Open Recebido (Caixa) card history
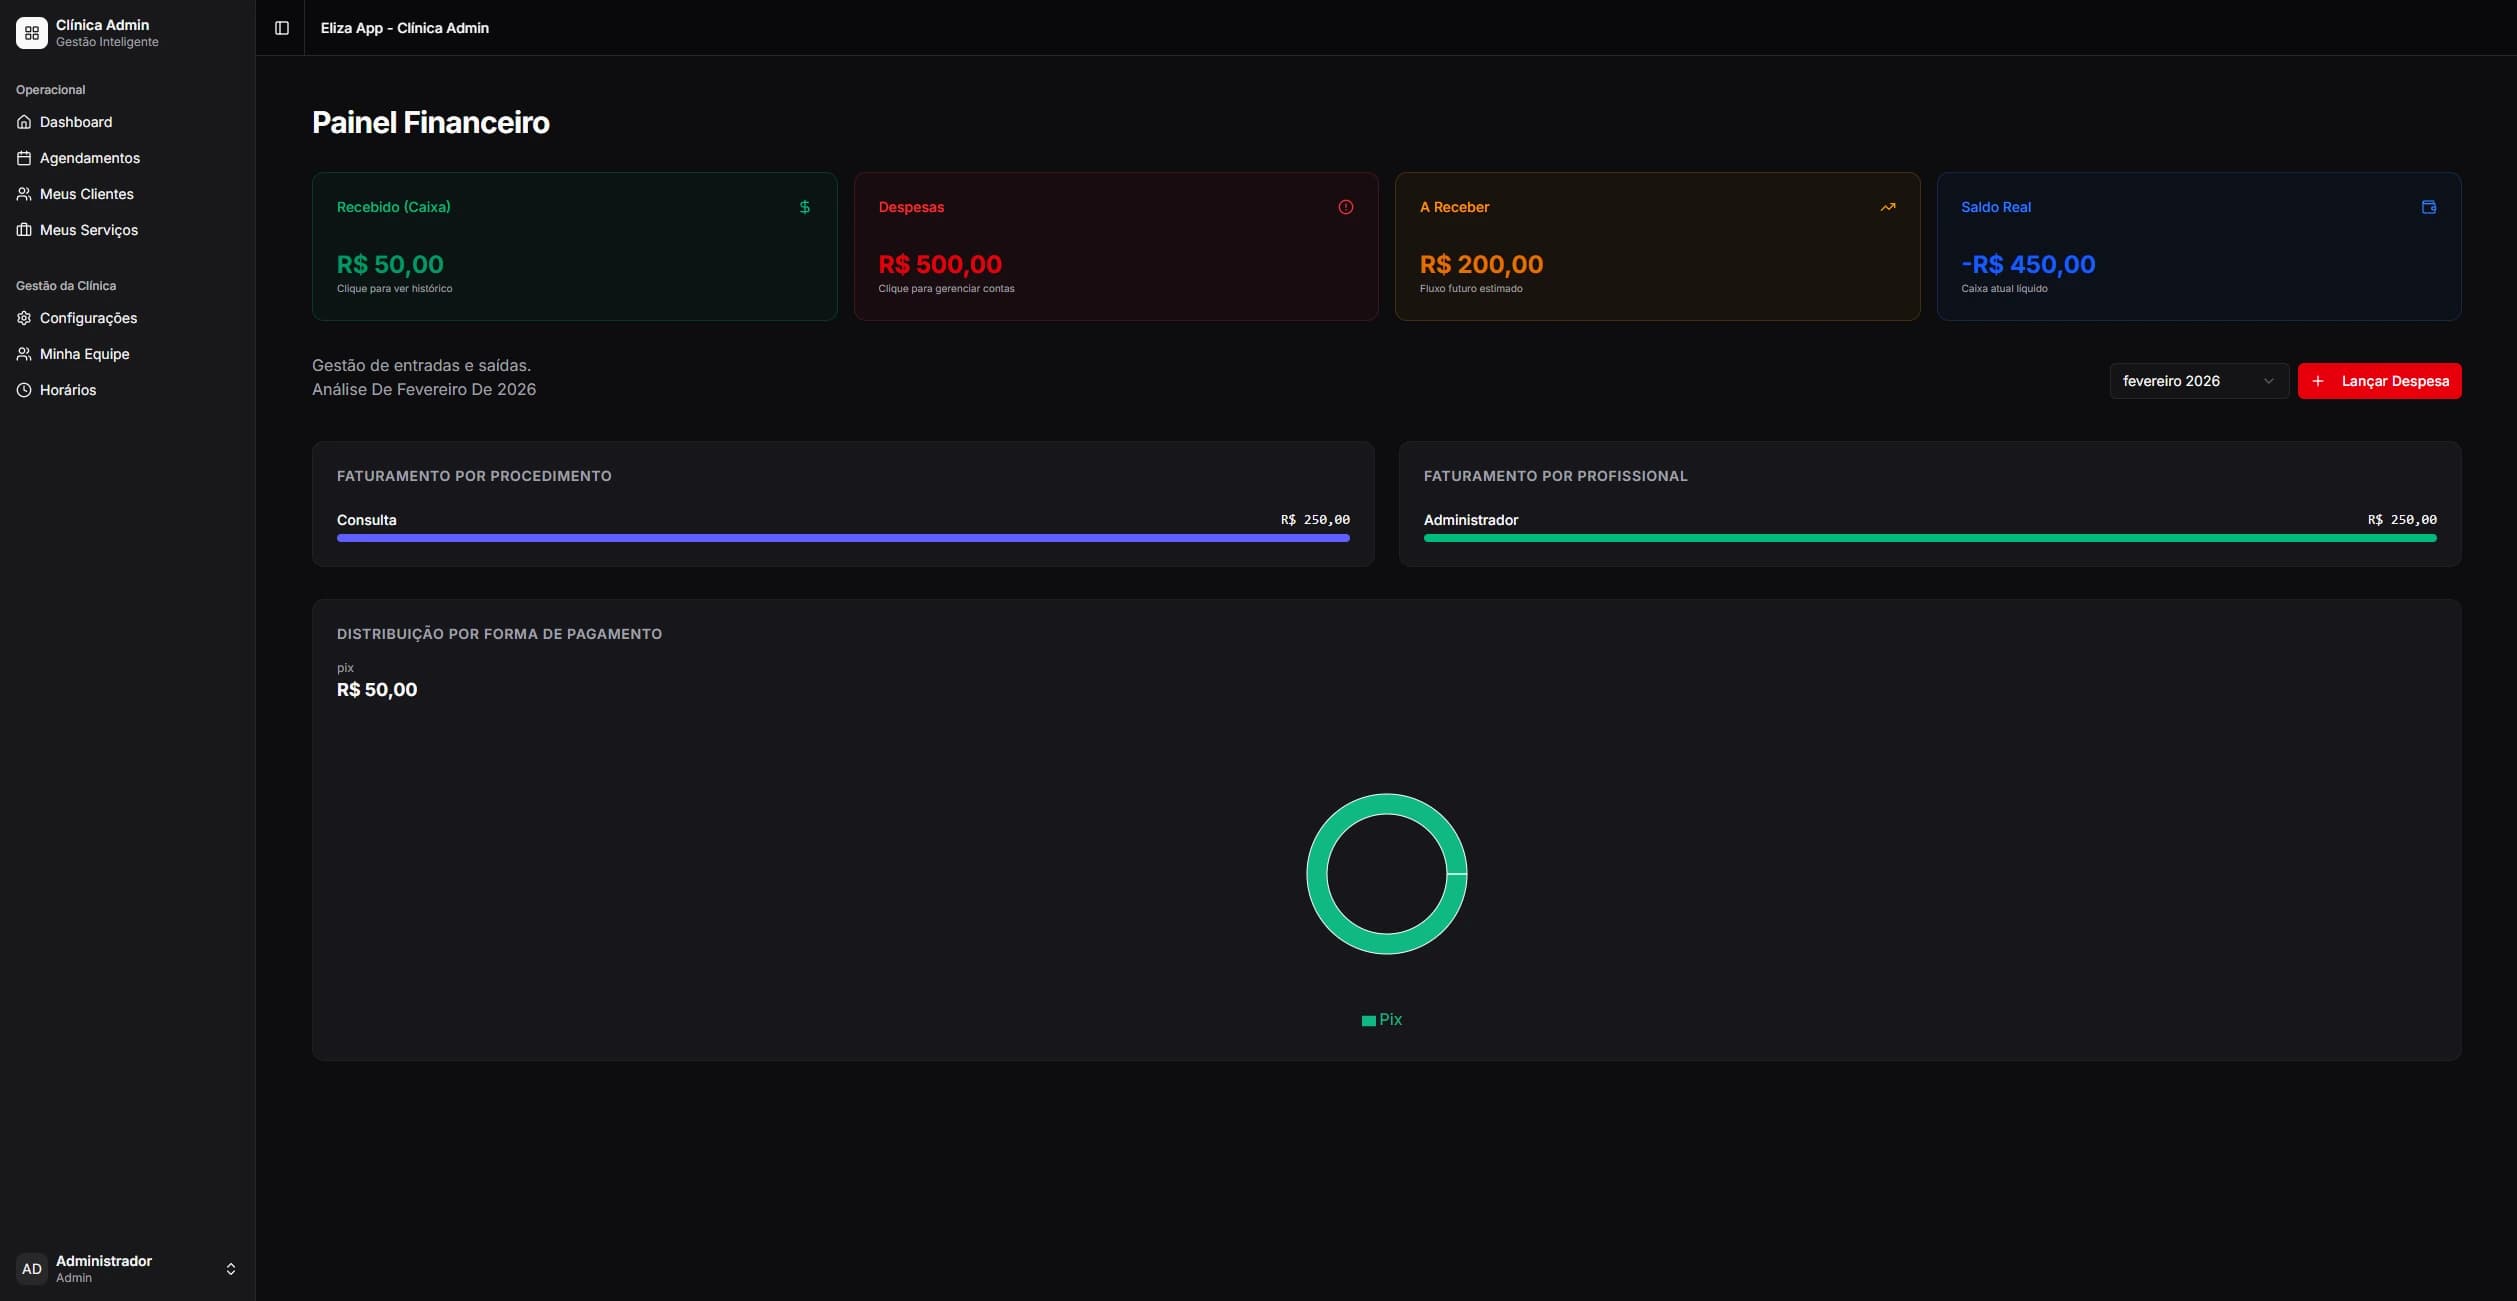 click(574, 246)
